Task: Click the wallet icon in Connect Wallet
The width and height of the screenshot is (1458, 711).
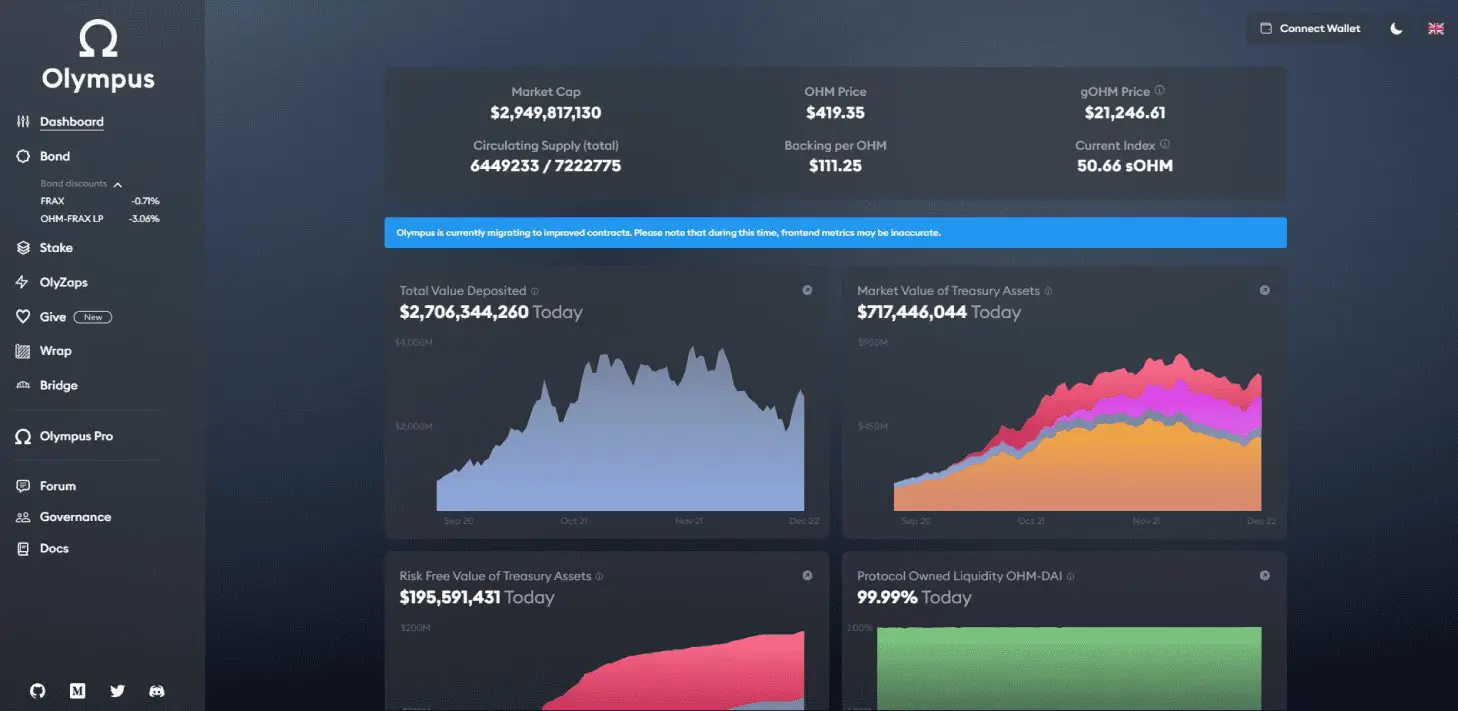Action: [1266, 28]
